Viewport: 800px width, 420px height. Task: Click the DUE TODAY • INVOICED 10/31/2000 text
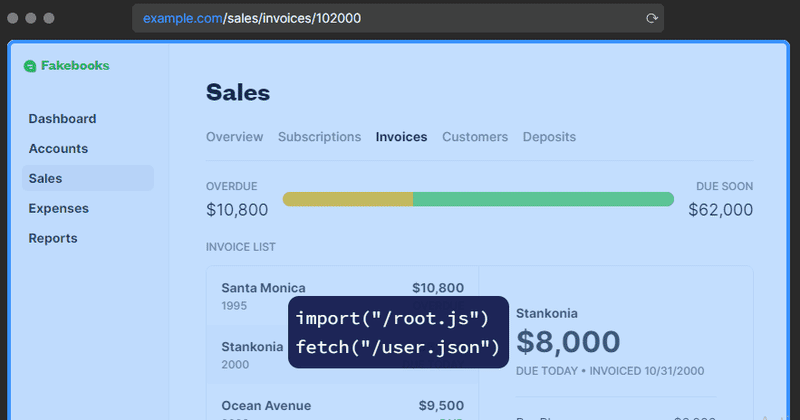pos(610,371)
